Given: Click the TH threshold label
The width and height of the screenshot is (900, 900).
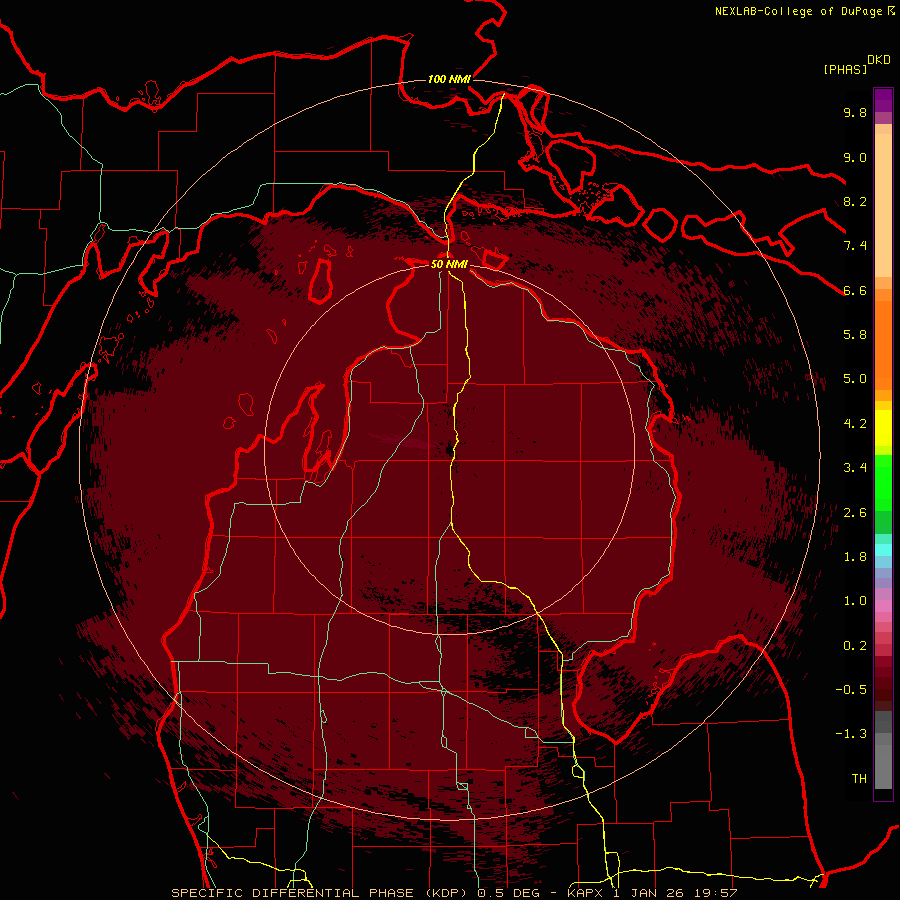Looking at the screenshot, I should coord(859,779).
